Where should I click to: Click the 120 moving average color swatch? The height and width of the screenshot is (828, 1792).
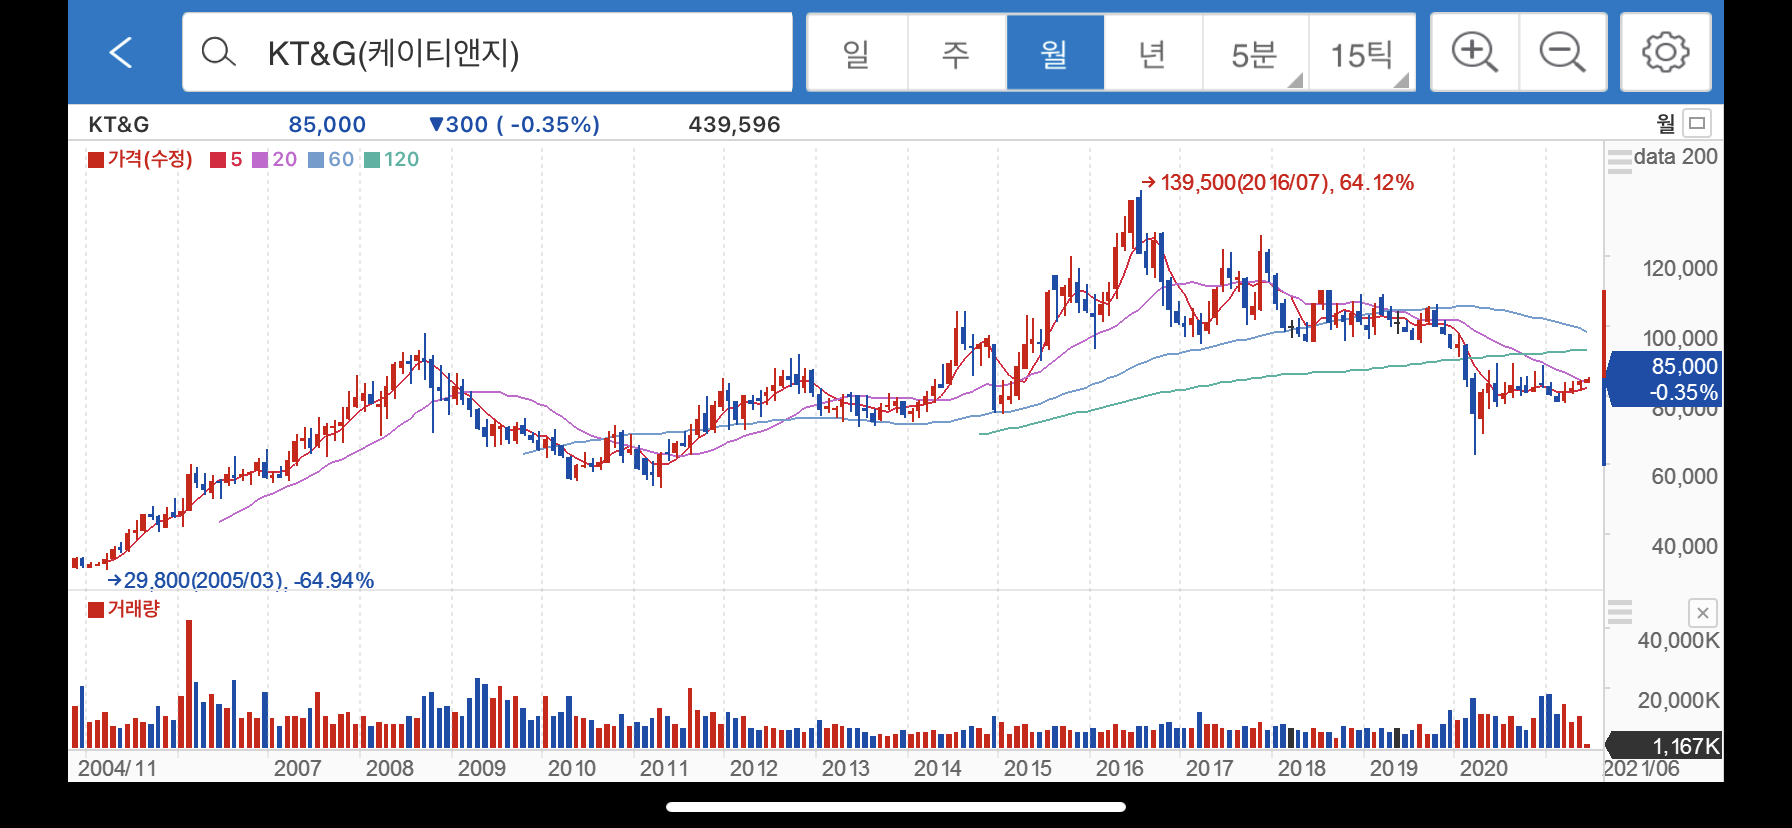pyautogui.click(x=372, y=160)
